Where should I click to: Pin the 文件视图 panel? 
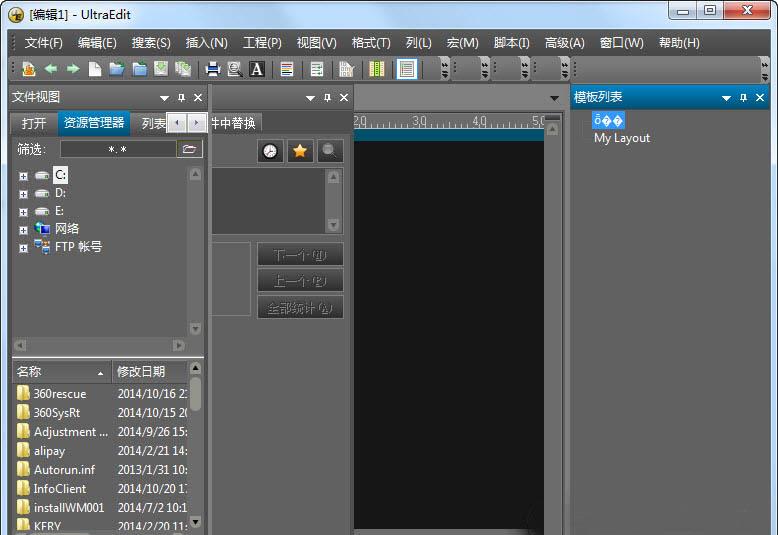click(182, 98)
